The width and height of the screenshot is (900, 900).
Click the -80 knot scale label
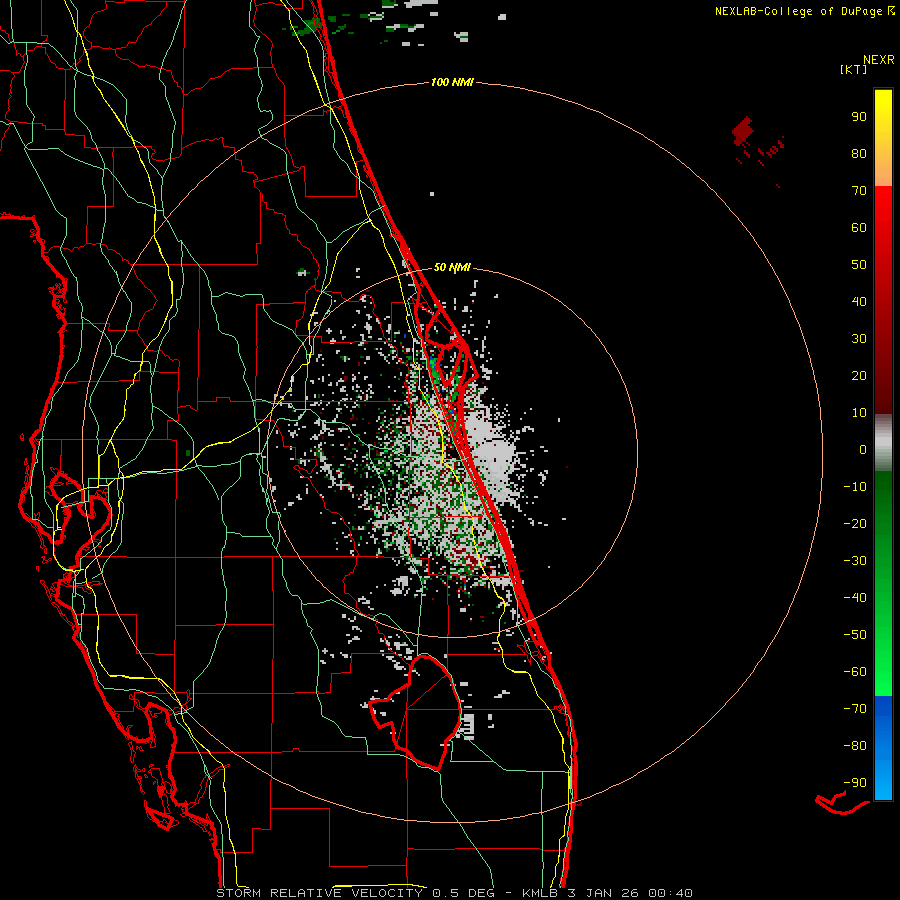point(855,746)
